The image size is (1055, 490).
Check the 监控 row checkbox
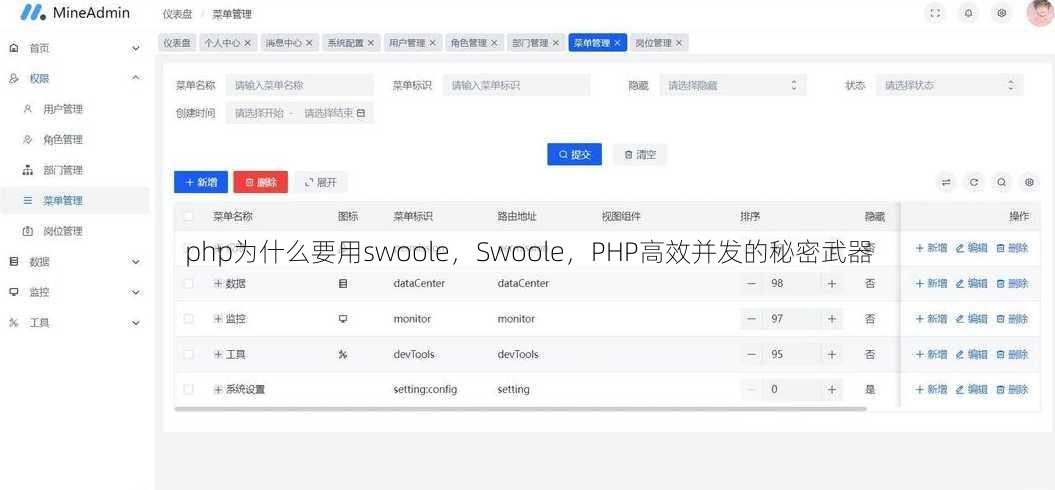click(188, 318)
